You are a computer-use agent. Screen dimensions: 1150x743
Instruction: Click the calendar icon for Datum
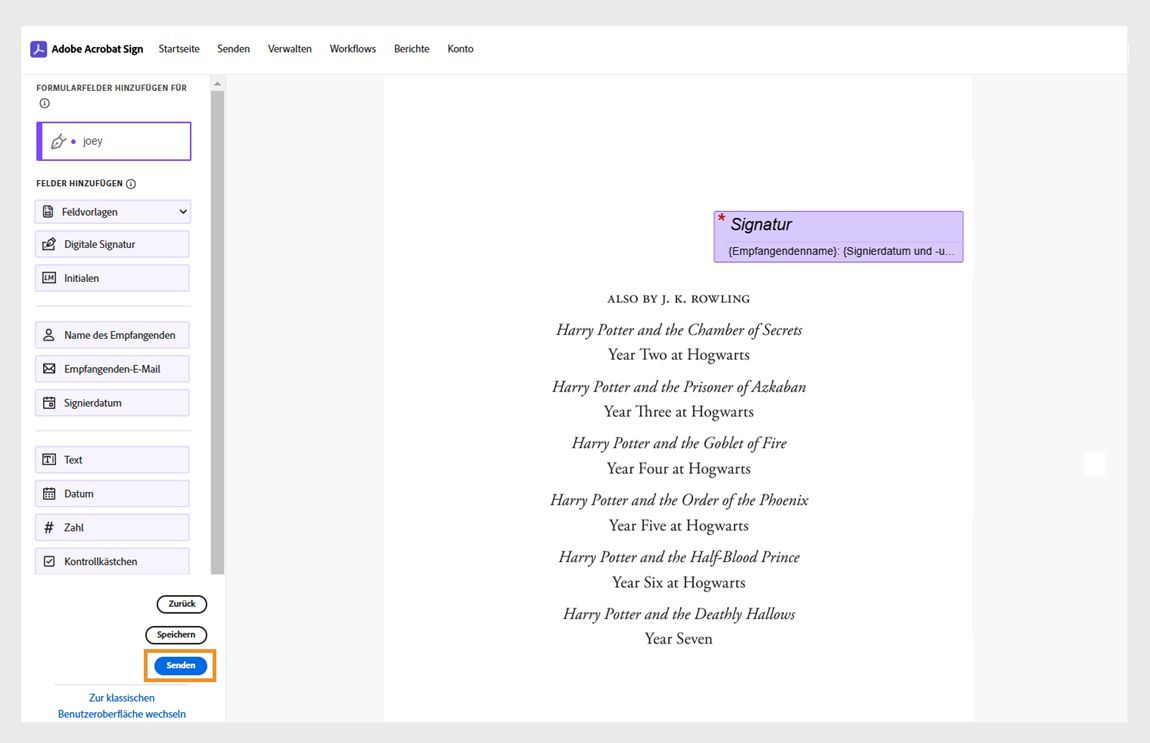tap(49, 494)
